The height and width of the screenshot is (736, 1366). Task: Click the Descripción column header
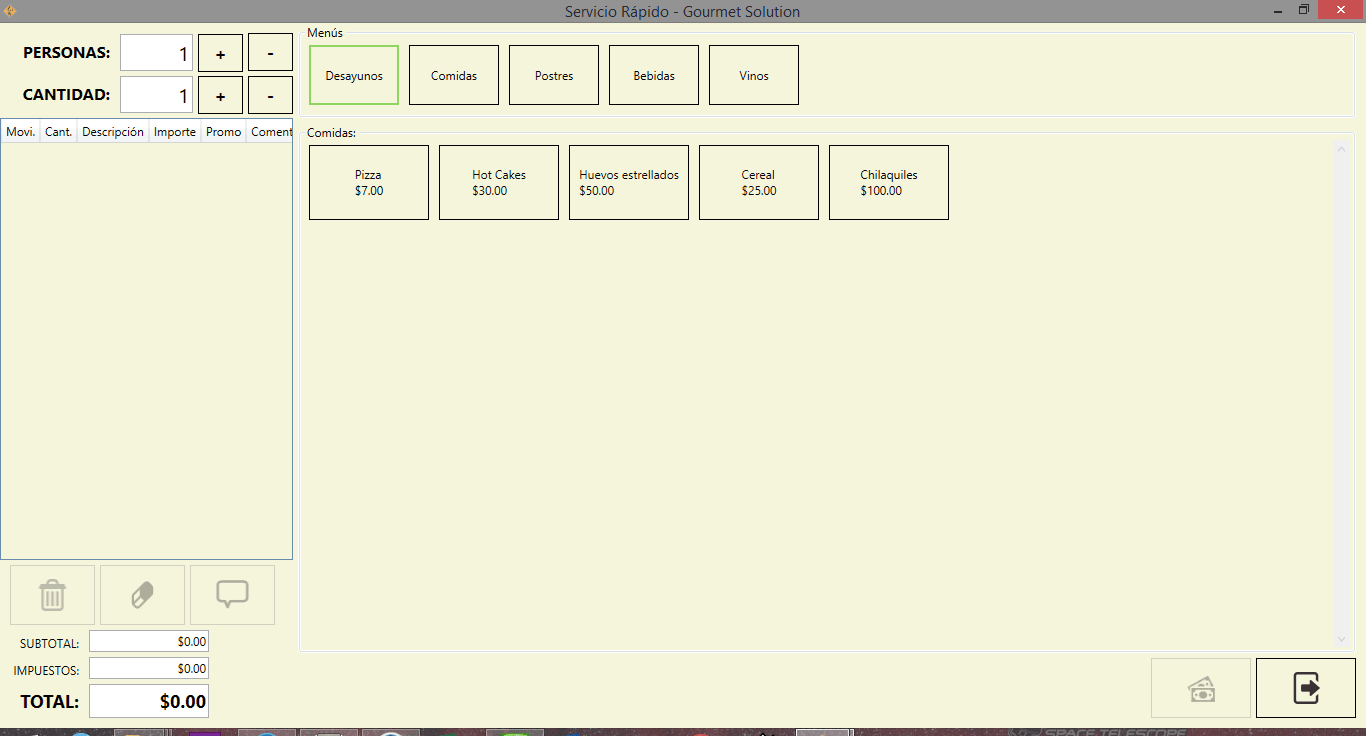tap(113, 132)
